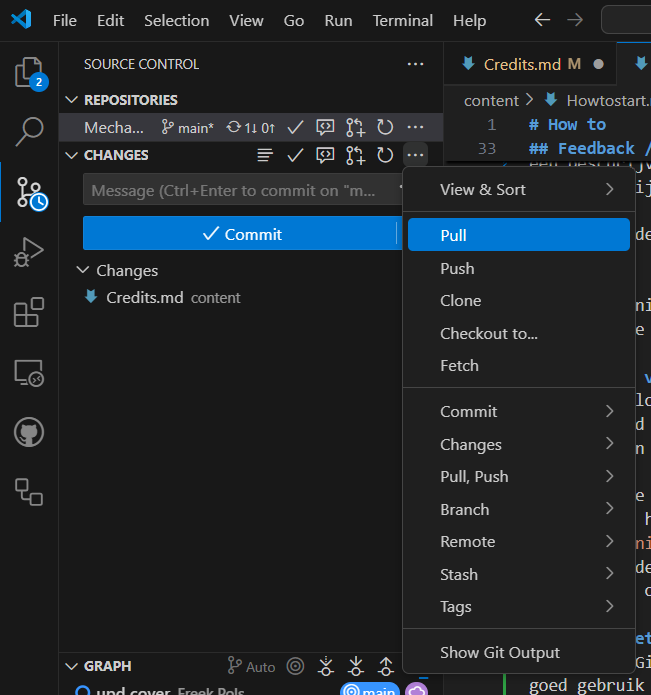Open the Selection menu

[176, 20]
